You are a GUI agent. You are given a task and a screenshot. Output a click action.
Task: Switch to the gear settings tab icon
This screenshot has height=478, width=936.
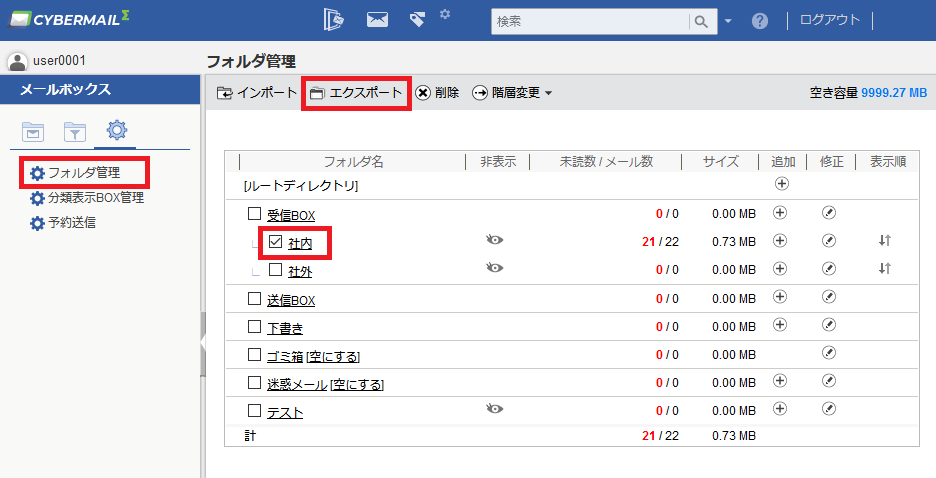coord(116,130)
